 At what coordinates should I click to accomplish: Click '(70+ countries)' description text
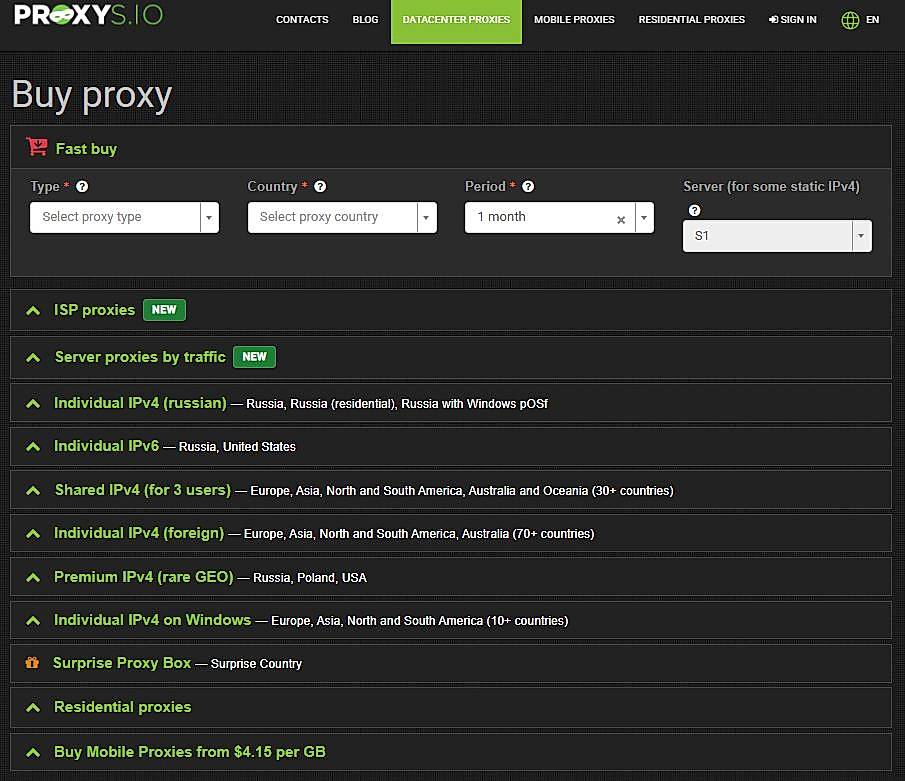553,534
